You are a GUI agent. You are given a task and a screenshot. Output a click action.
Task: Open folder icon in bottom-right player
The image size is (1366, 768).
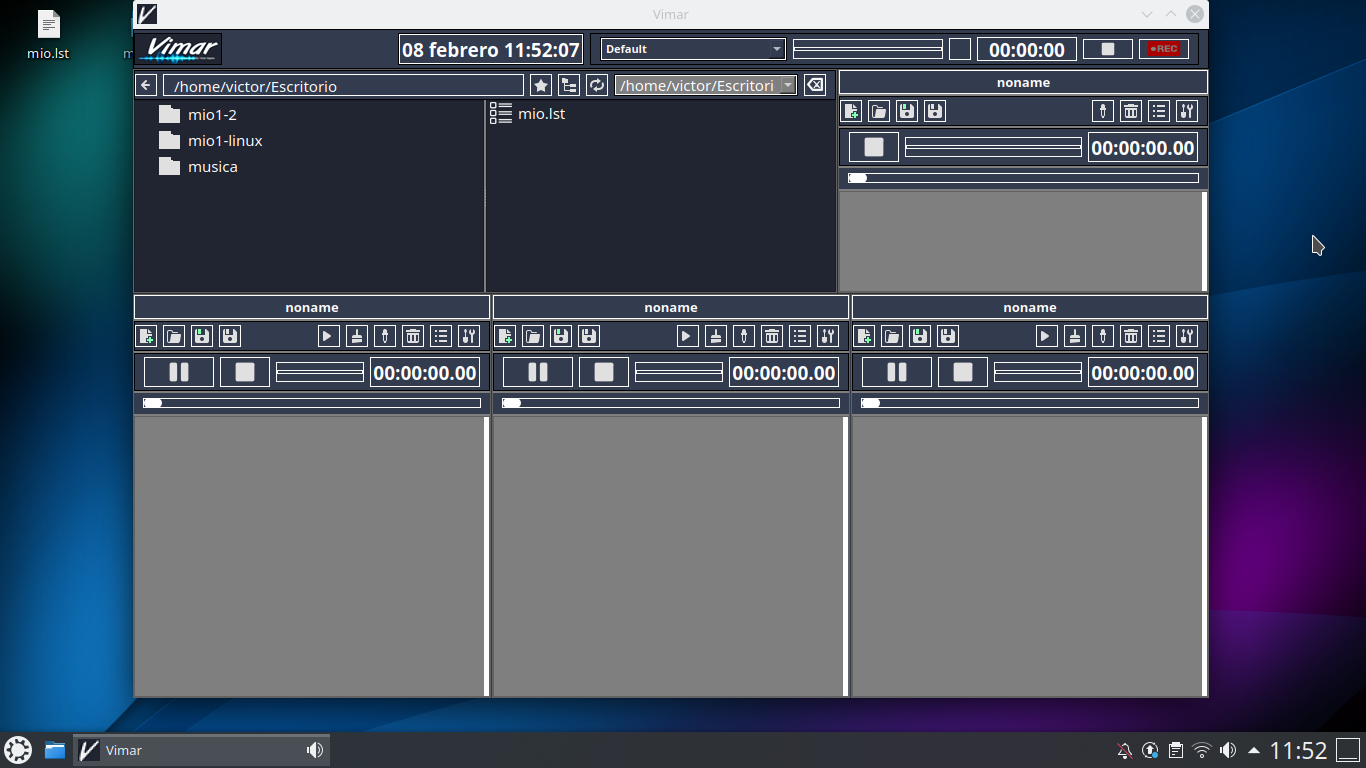[x=893, y=336]
